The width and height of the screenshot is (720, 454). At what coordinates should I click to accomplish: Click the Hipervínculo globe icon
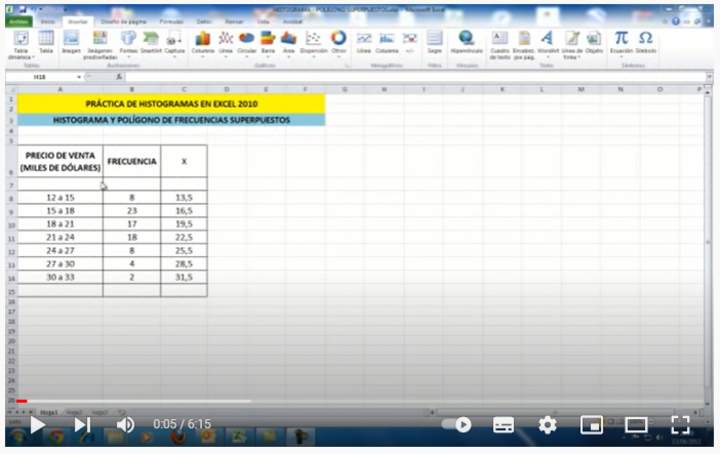coord(466,40)
